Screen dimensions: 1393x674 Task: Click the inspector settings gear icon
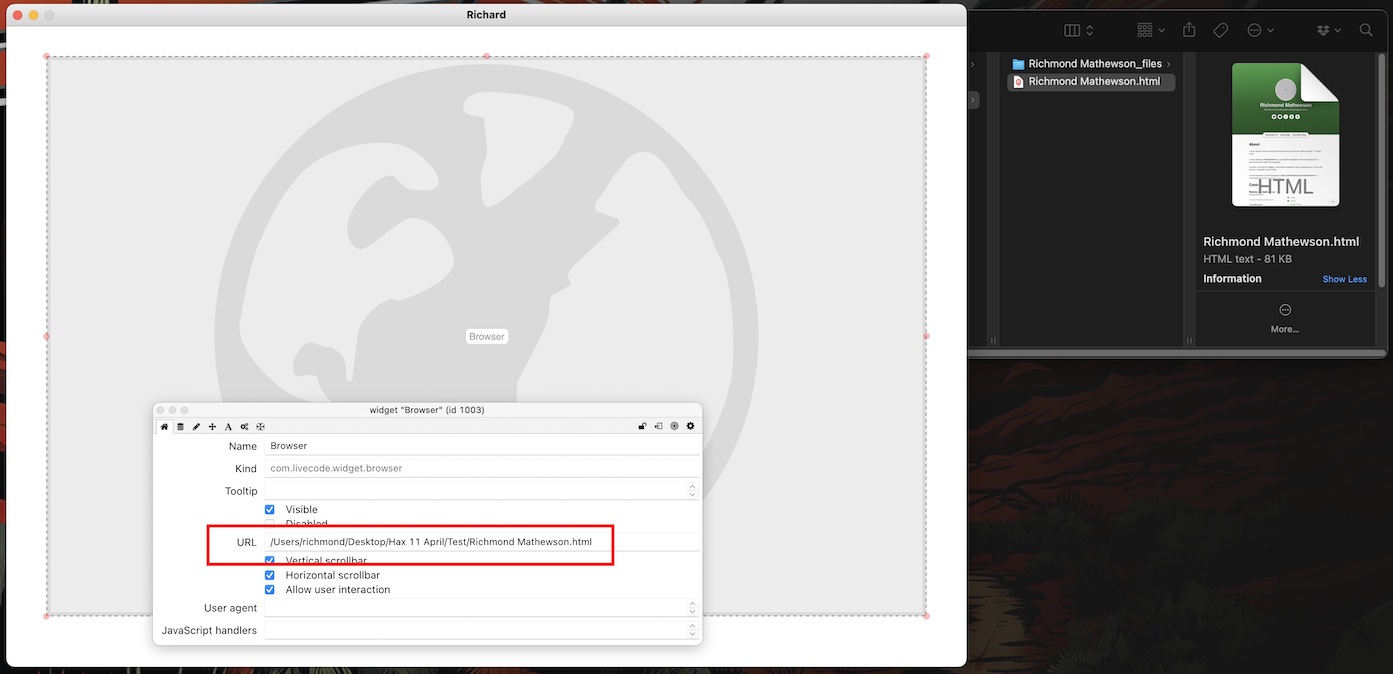tap(690, 426)
